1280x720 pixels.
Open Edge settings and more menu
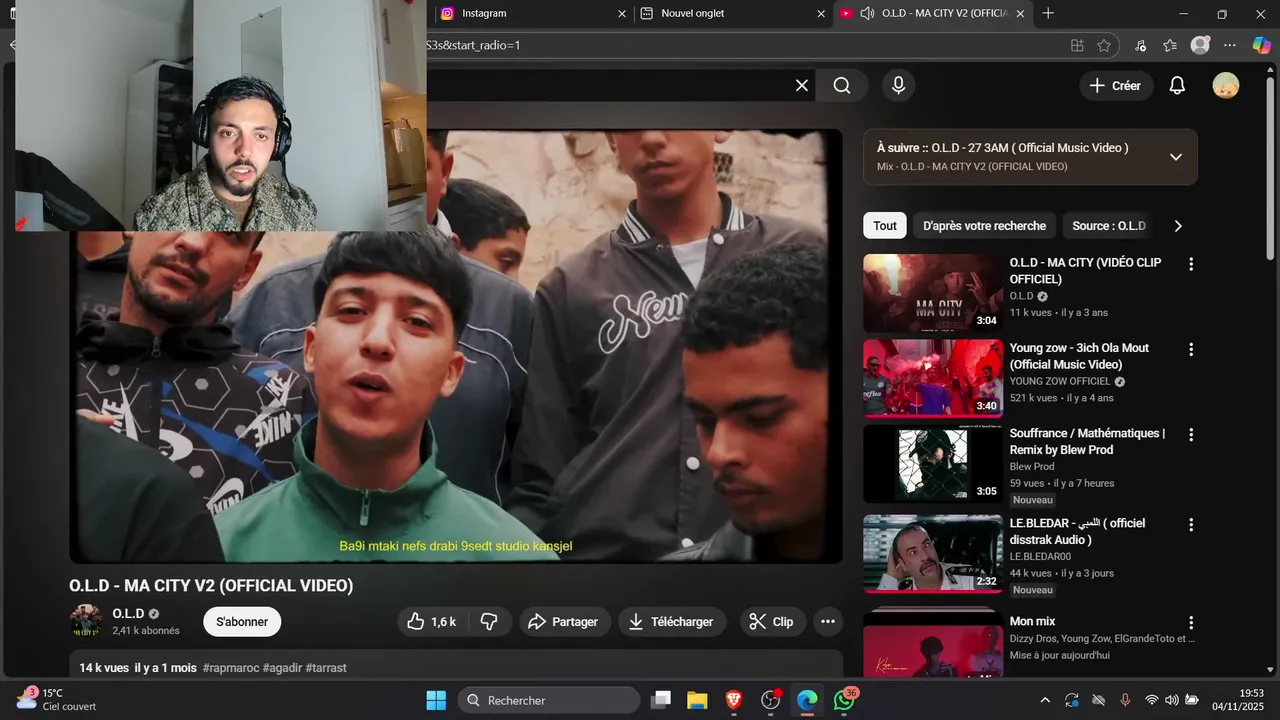[x=1230, y=45]
